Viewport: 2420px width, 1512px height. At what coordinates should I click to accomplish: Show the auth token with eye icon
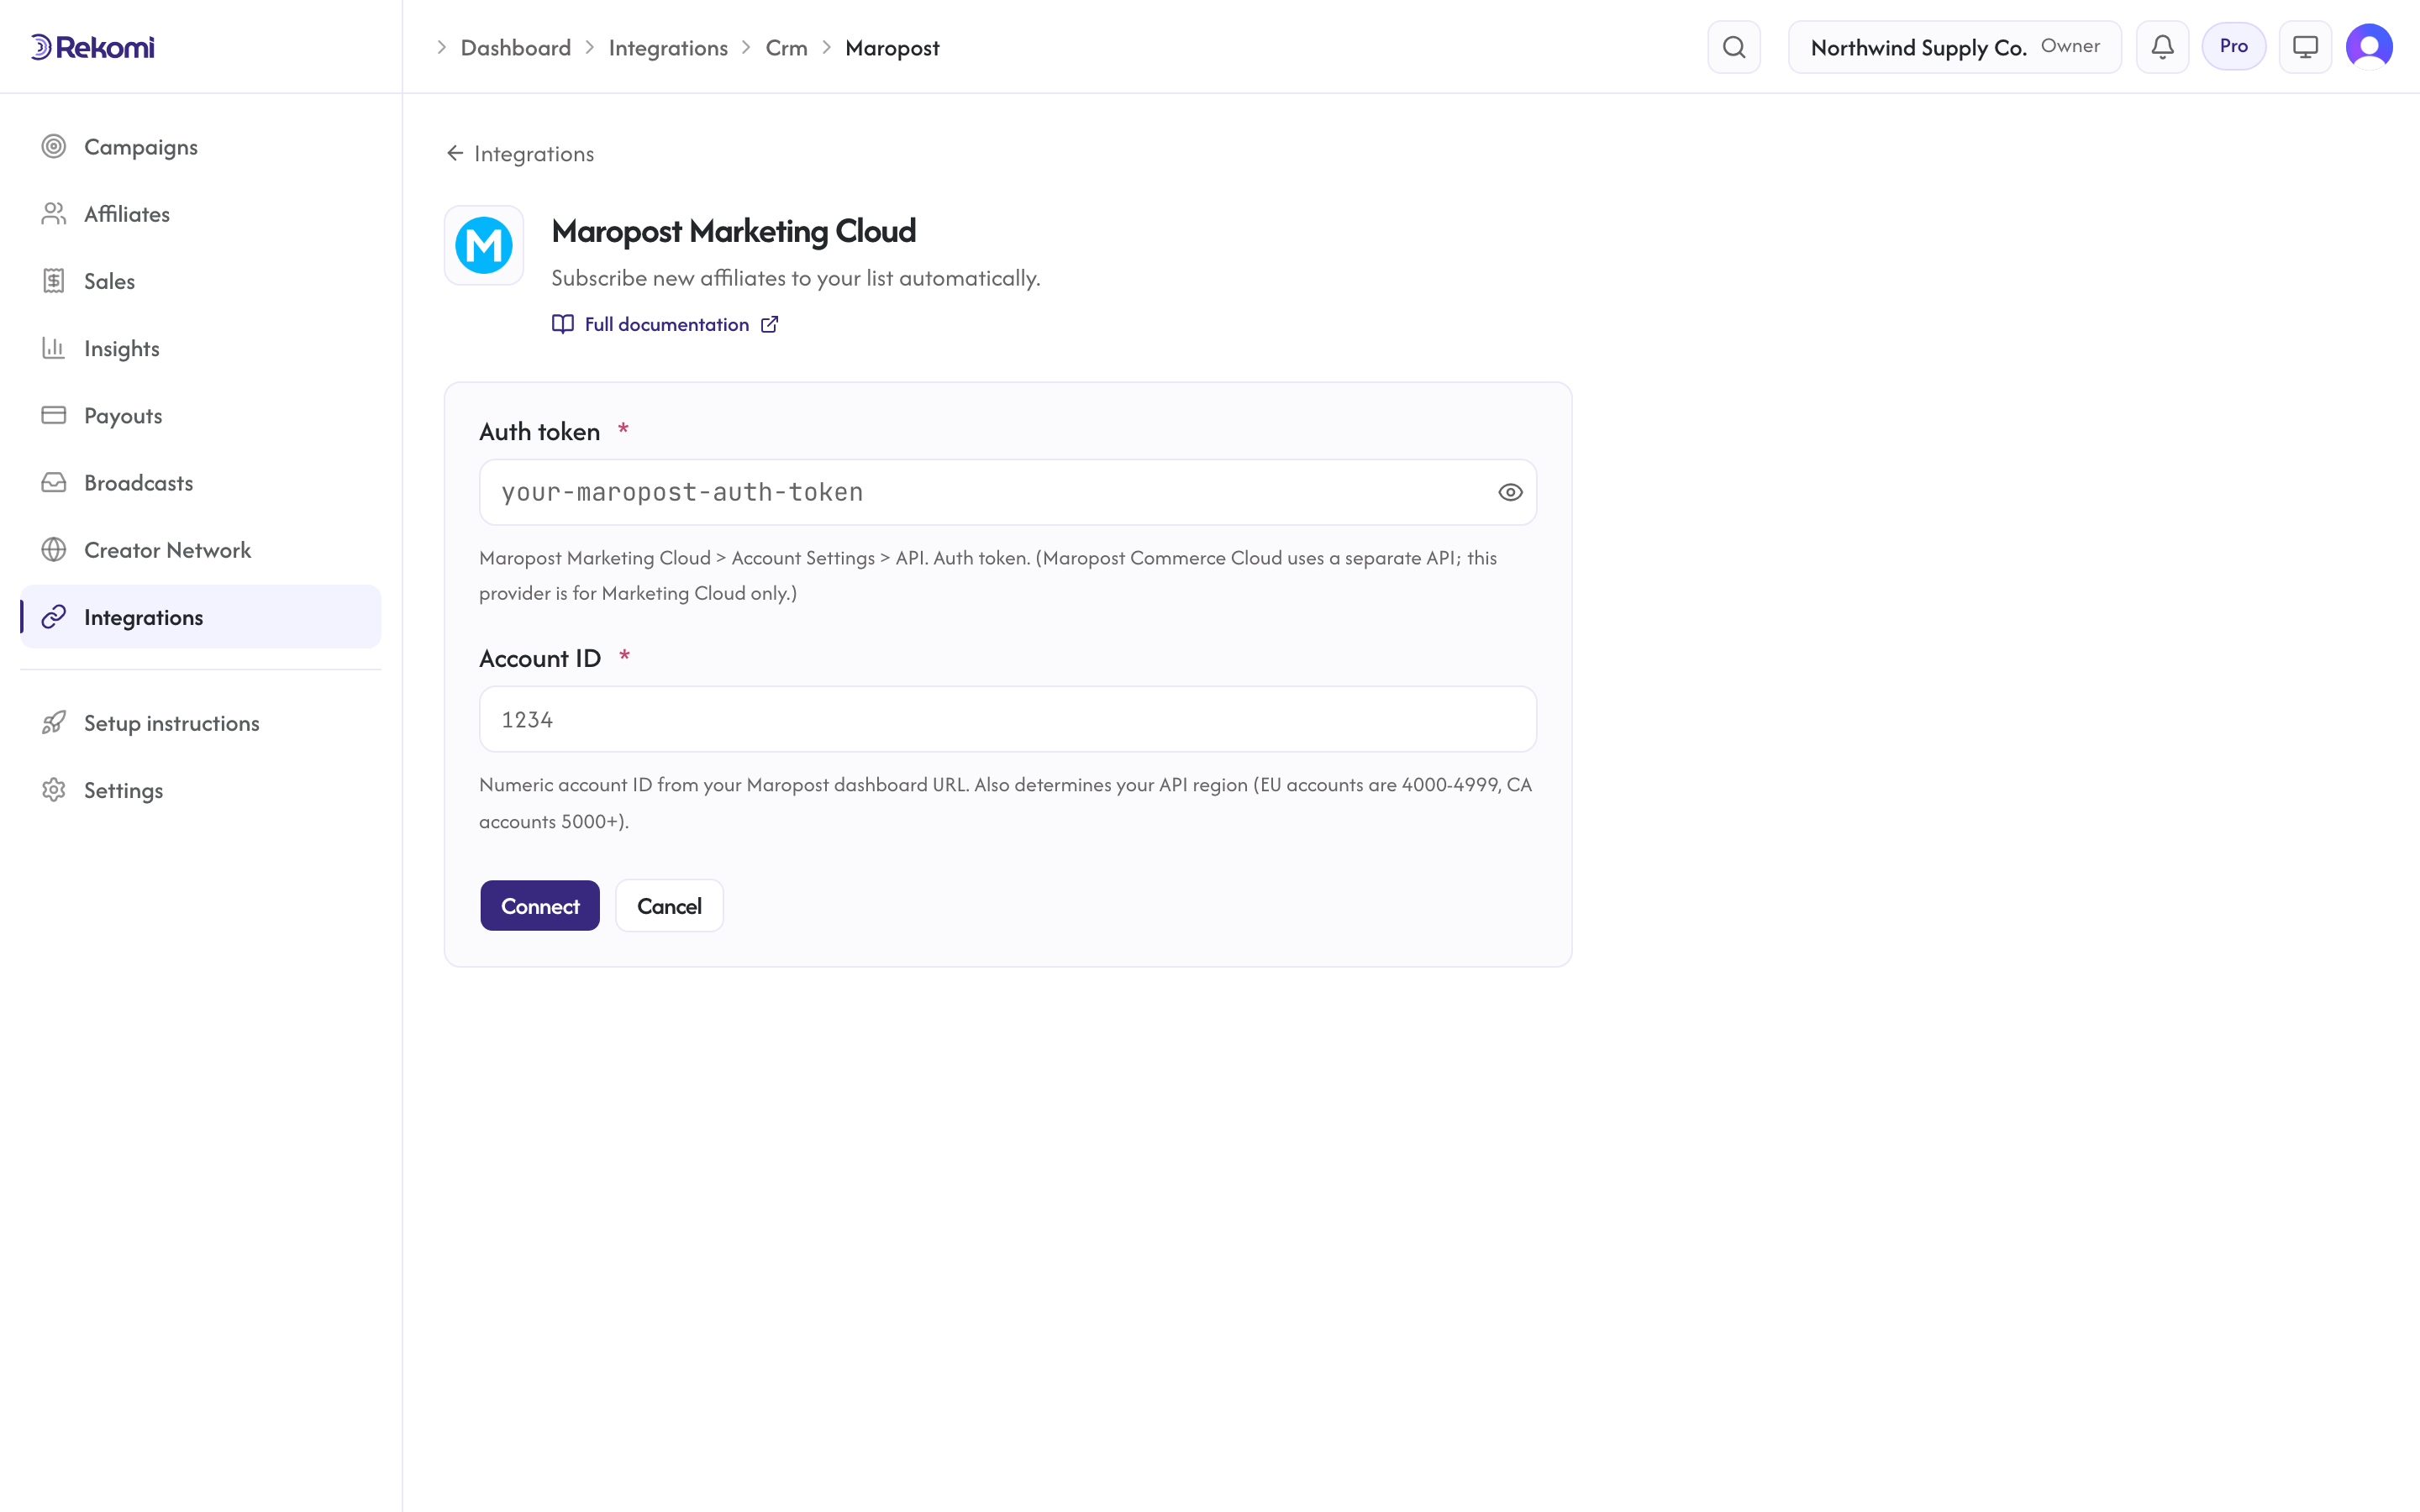(1510, 492)
